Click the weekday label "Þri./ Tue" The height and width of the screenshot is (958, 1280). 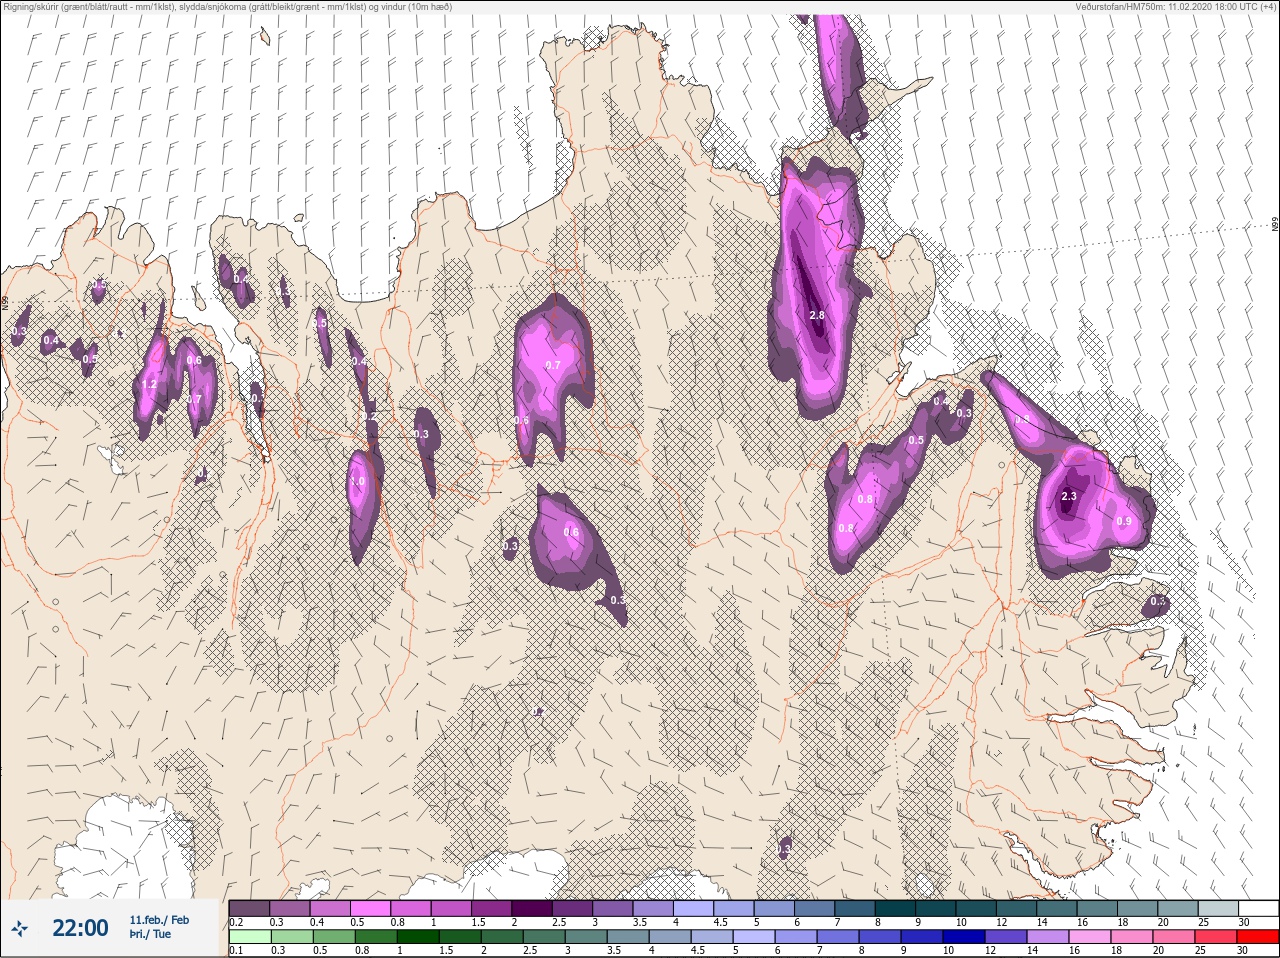tap(150, 935)
